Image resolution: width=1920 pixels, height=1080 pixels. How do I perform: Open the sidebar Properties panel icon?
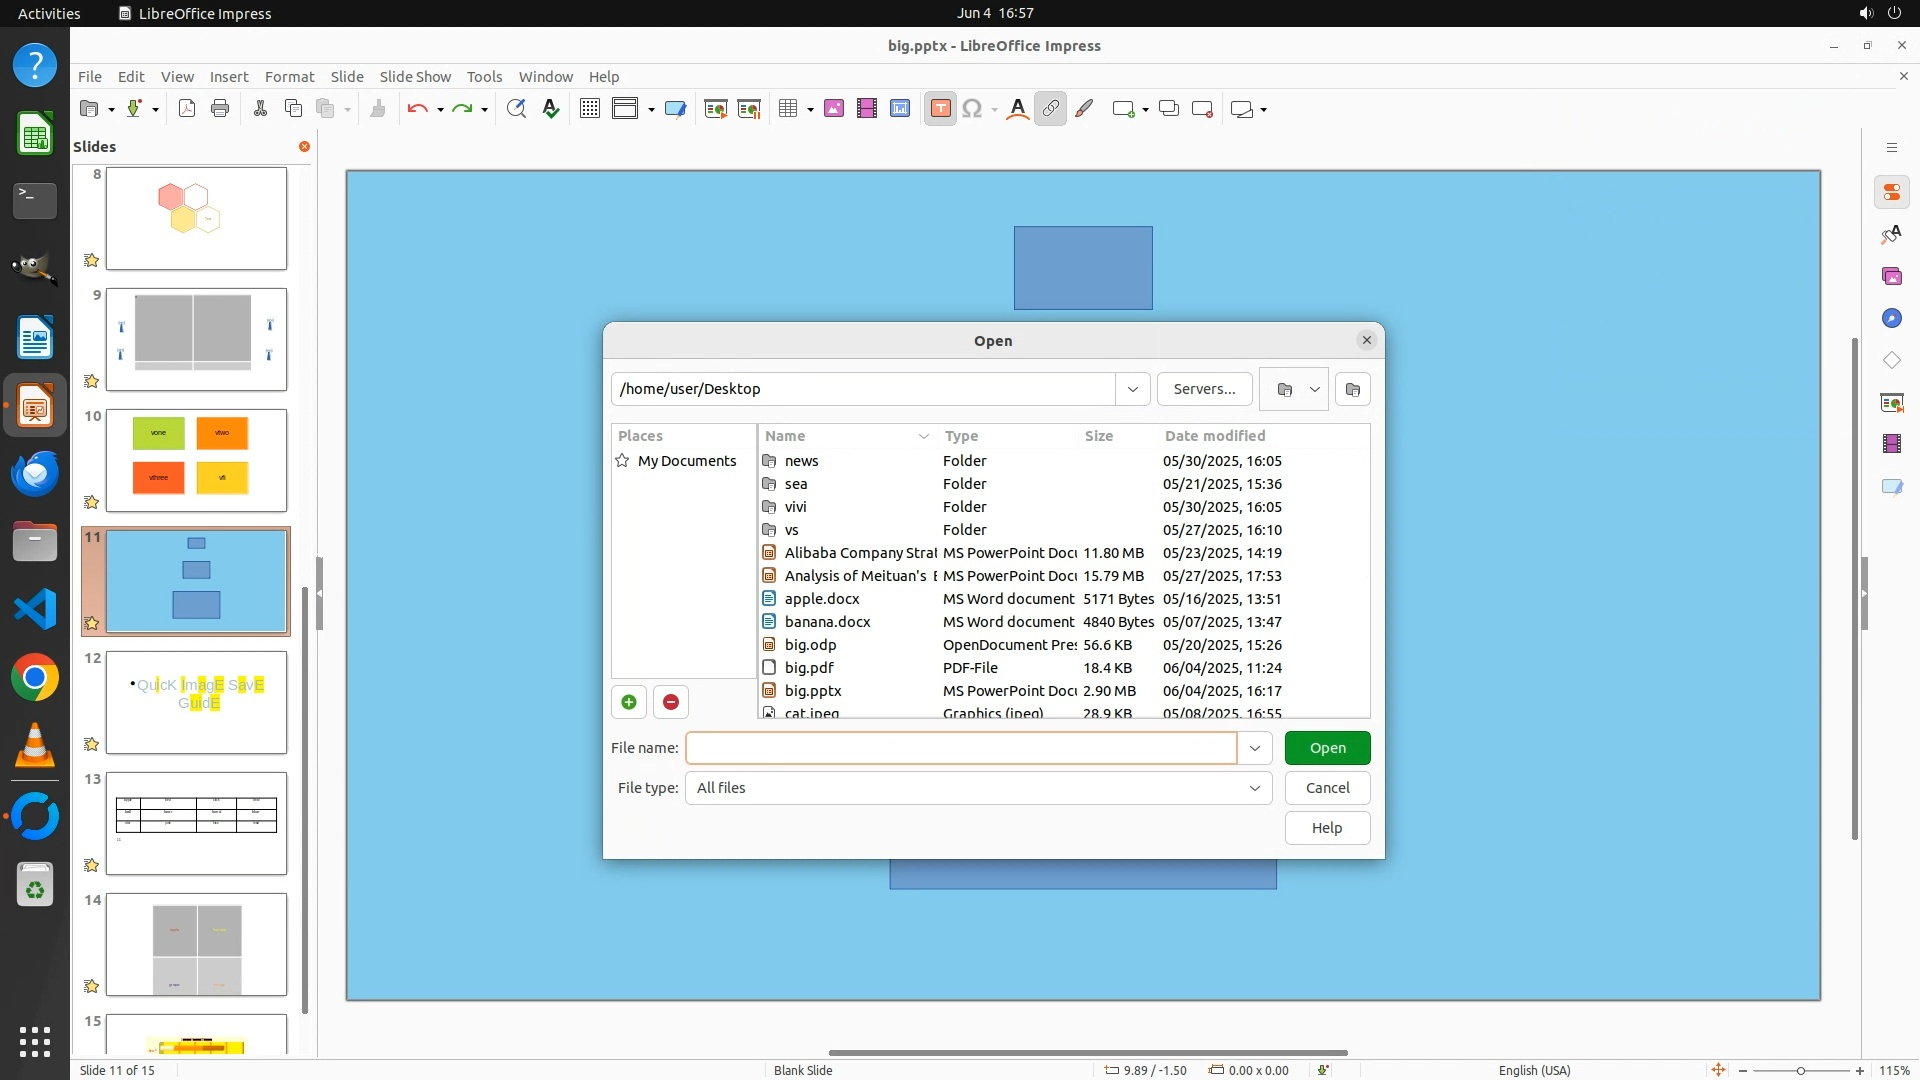tap(1891, 192)
